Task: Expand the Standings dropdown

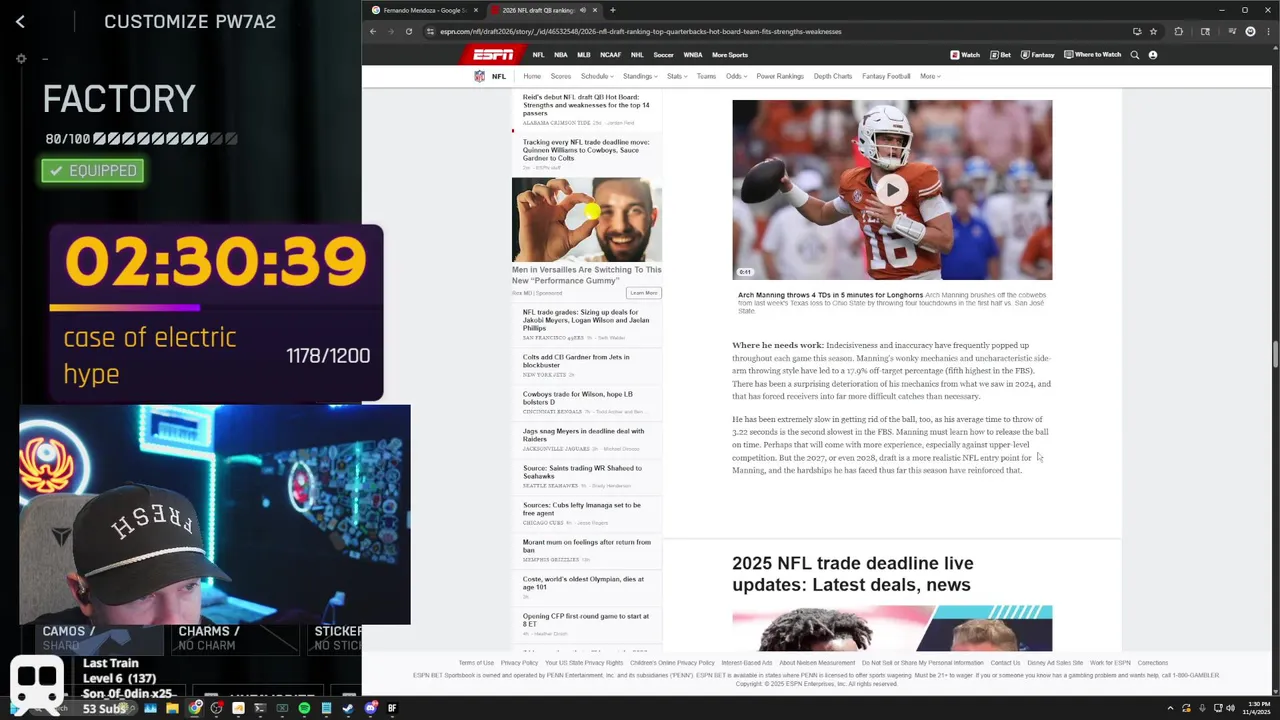Action: pos(640,76)
